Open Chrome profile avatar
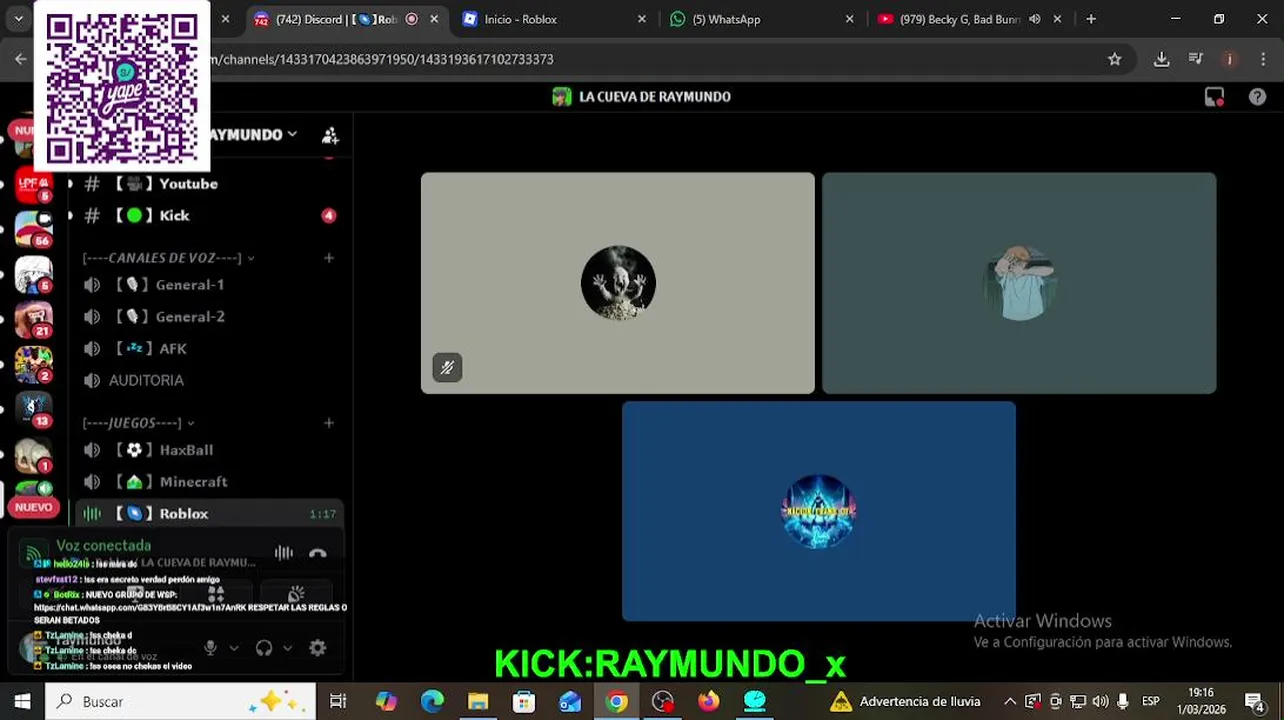This screenshot has height=720, width=1284. pyautogui.click(x=1230, y=59)
